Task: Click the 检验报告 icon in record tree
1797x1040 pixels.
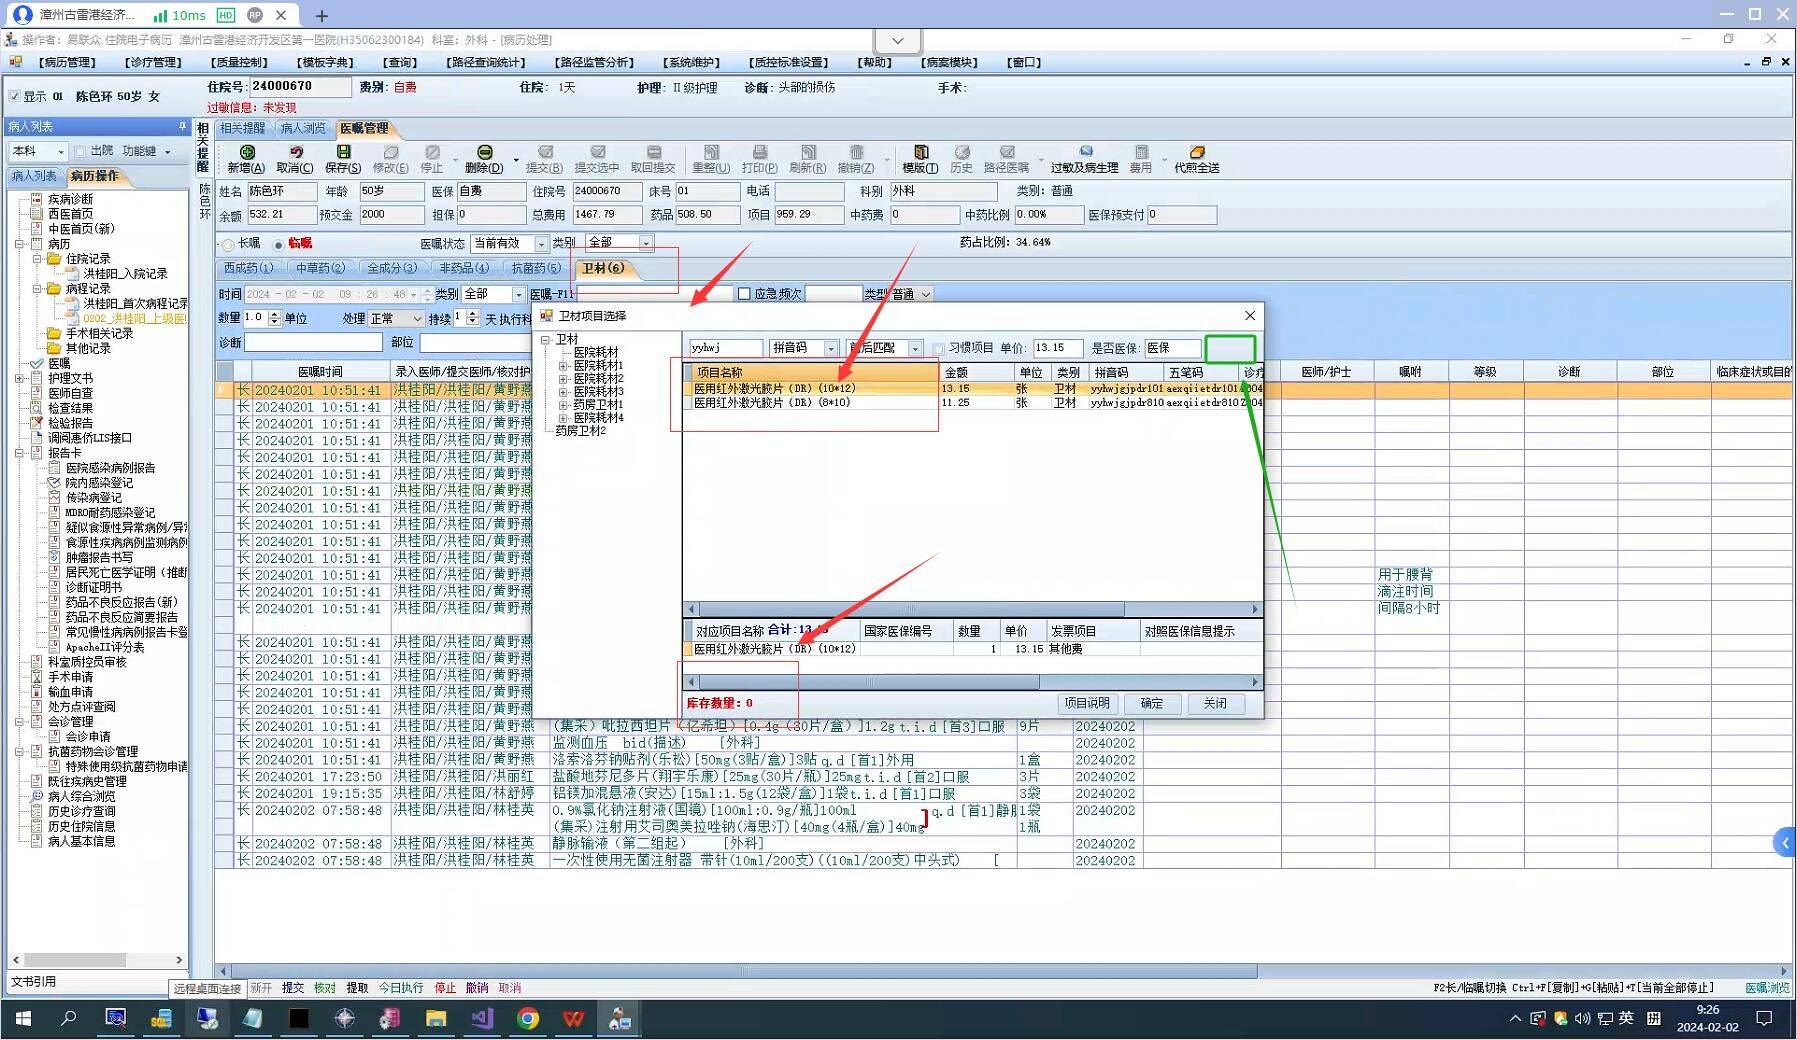Action: click(x=37, y=423)
